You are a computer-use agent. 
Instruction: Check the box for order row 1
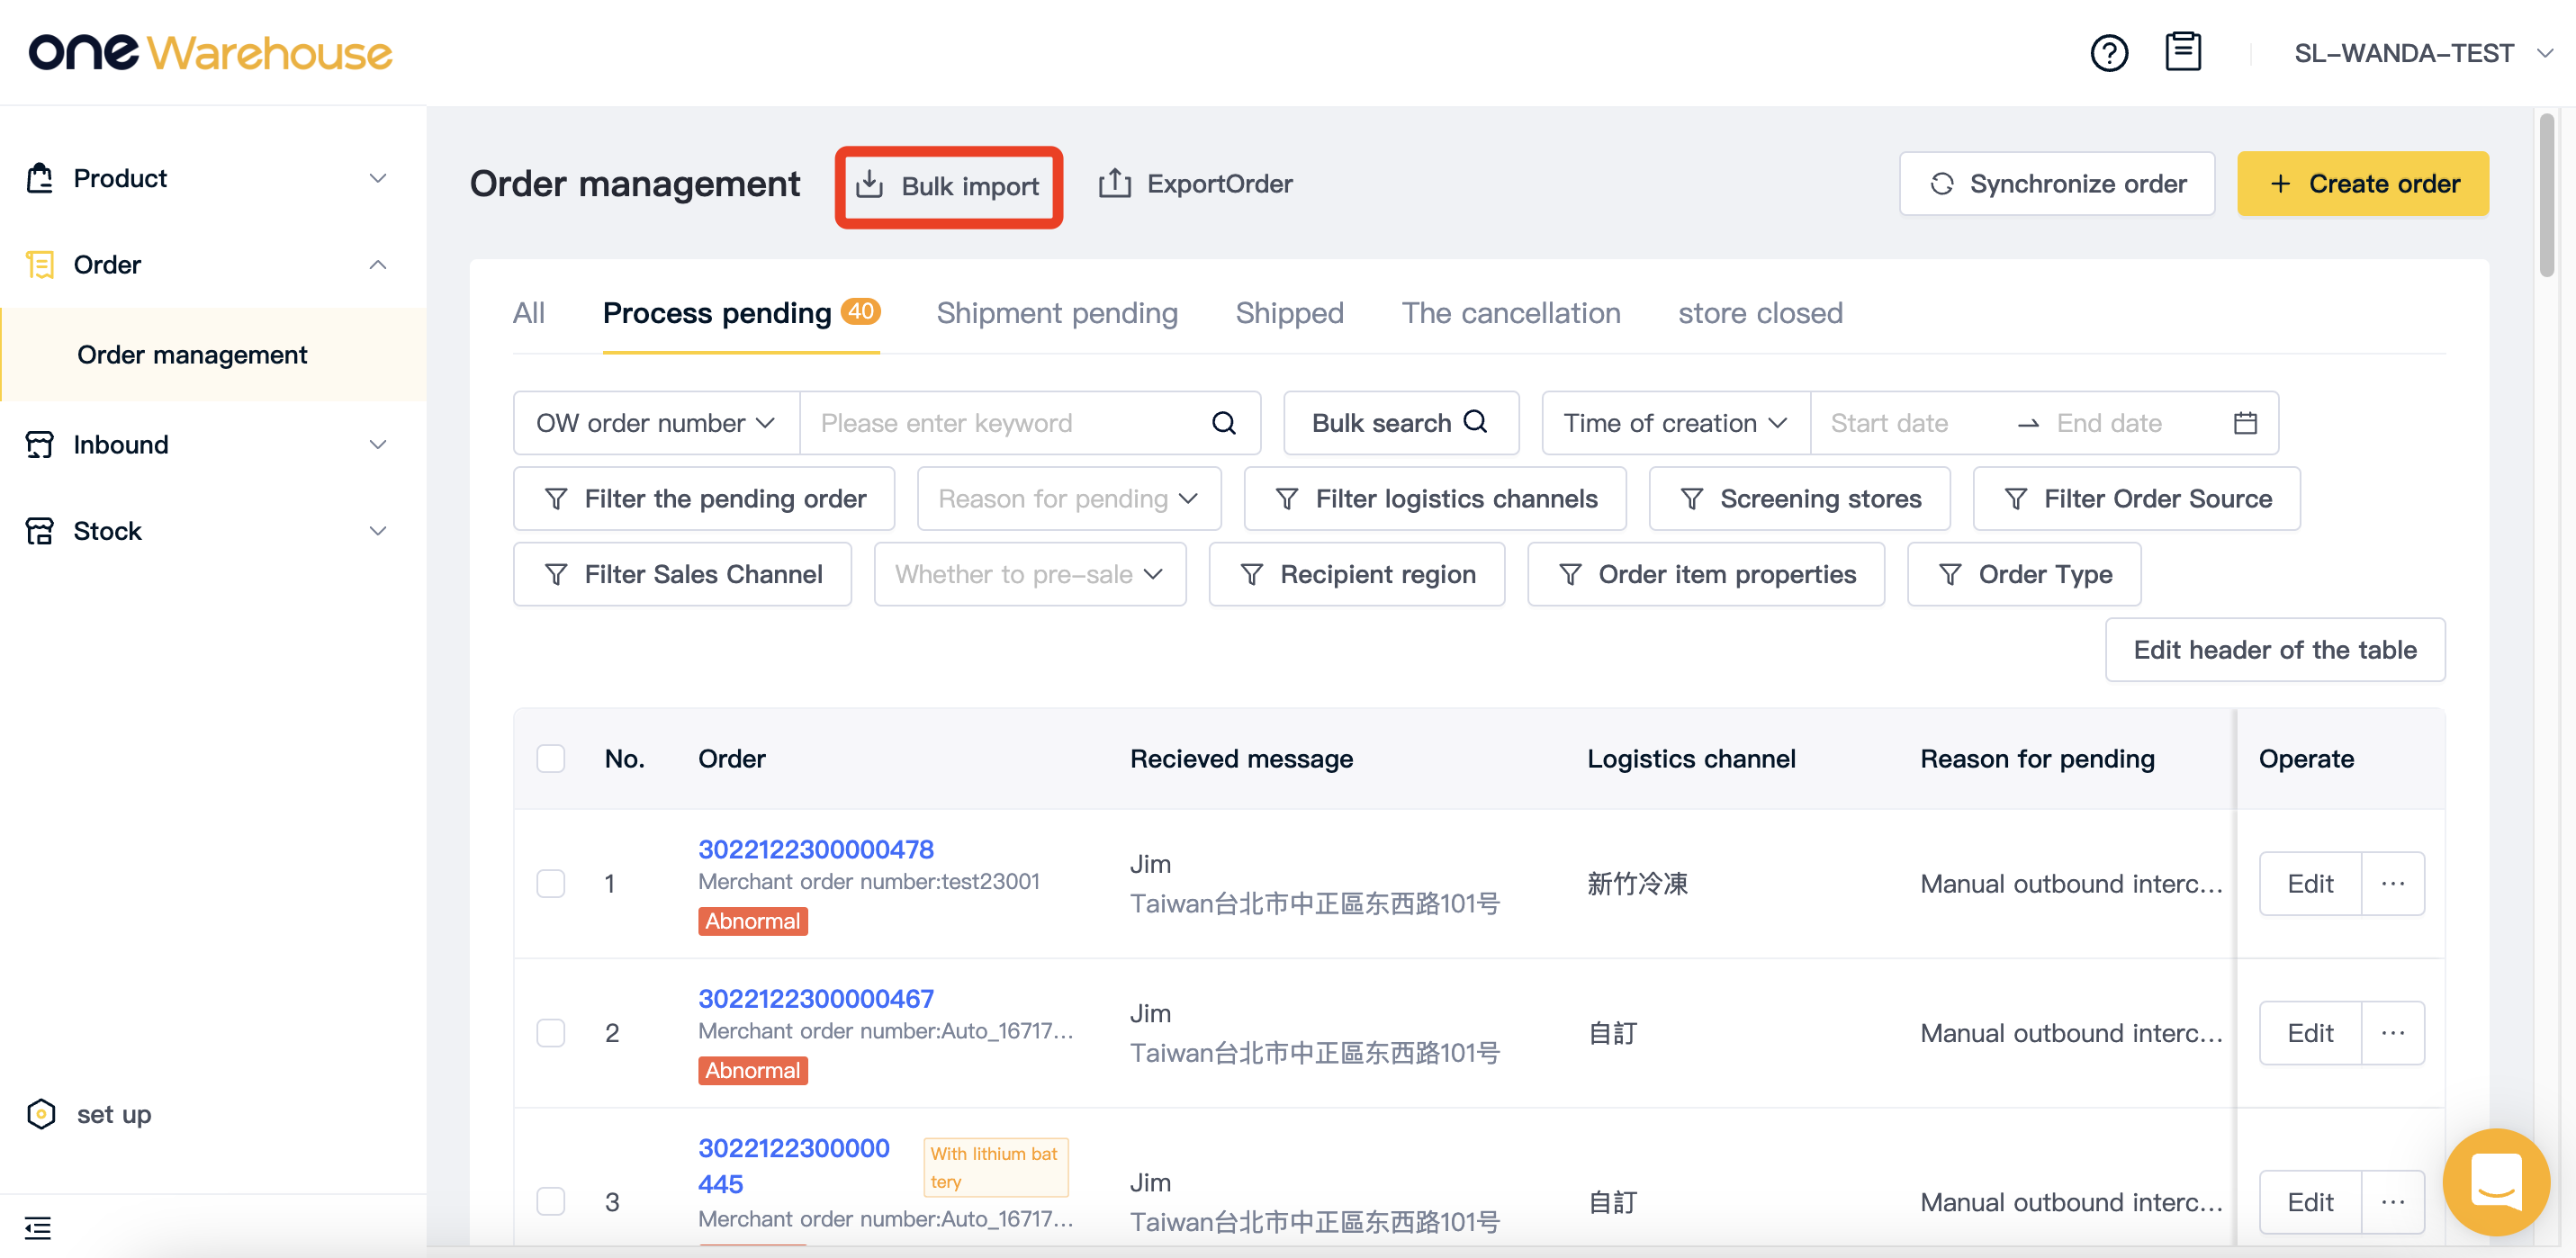pyautogui.click(x=551, y=884)
